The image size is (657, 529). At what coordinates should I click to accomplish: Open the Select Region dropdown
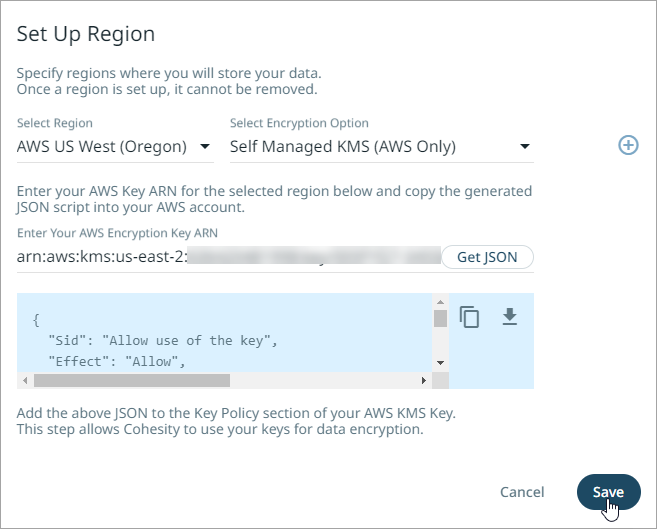click(114, 147)
